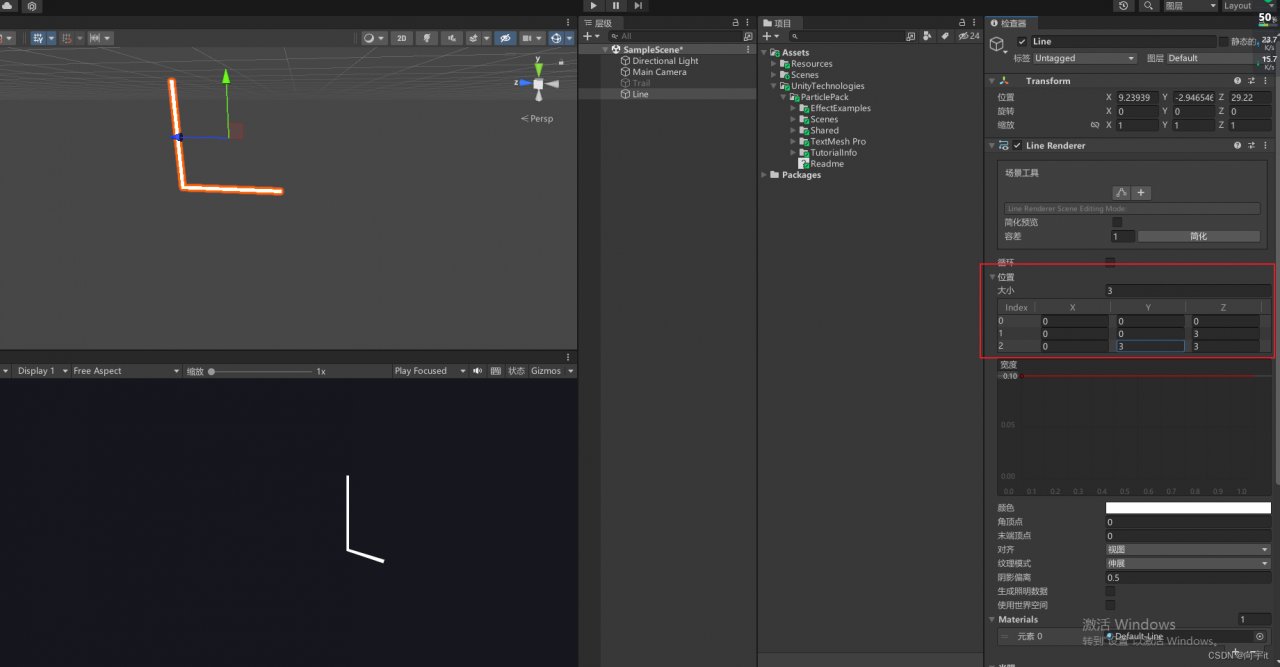Select Main Camera in Hierarchy
The height and width of the screenshot is (667, 1280).
659,72
